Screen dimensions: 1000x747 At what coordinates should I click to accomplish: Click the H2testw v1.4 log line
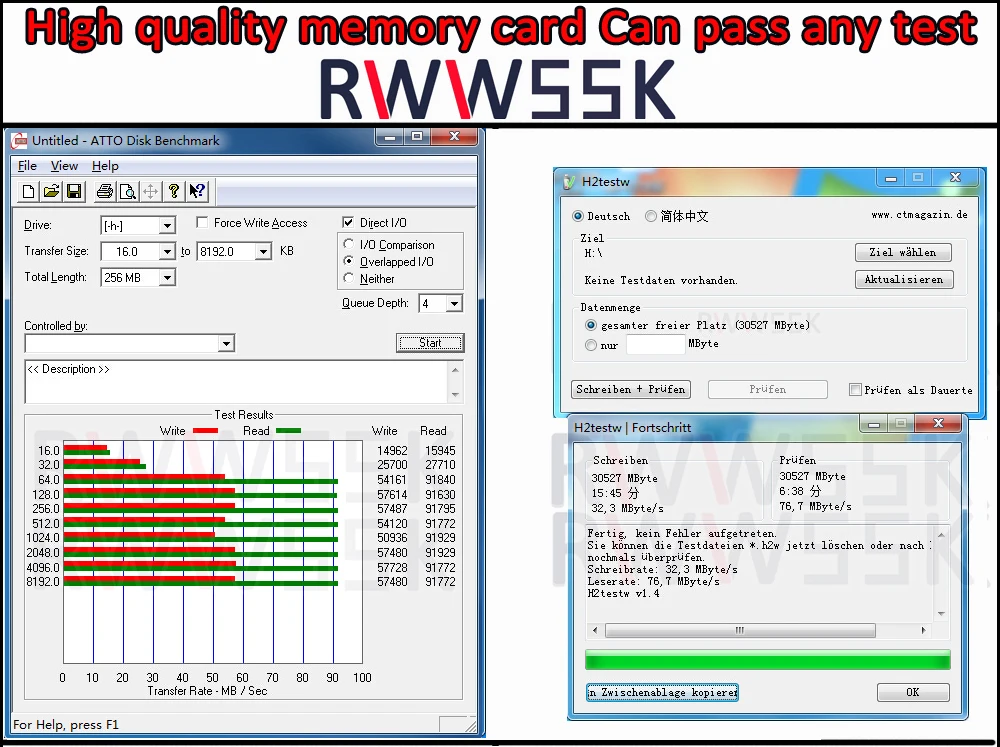[623, 593]
